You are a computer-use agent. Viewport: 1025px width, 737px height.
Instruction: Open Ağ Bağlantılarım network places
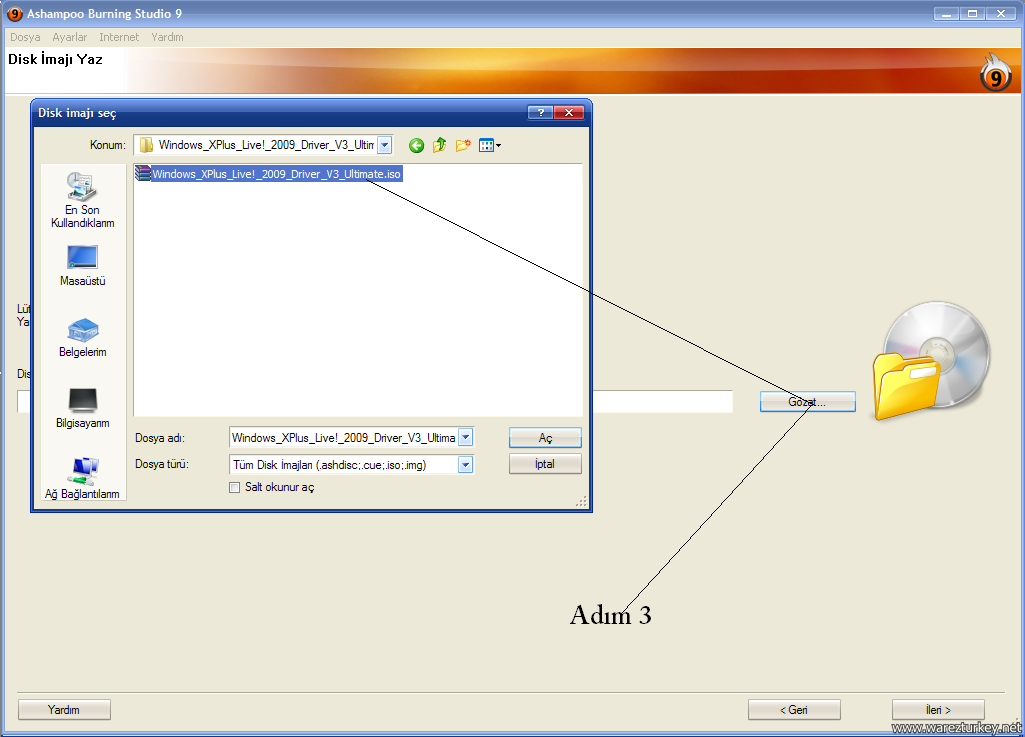tap(82, 479)
